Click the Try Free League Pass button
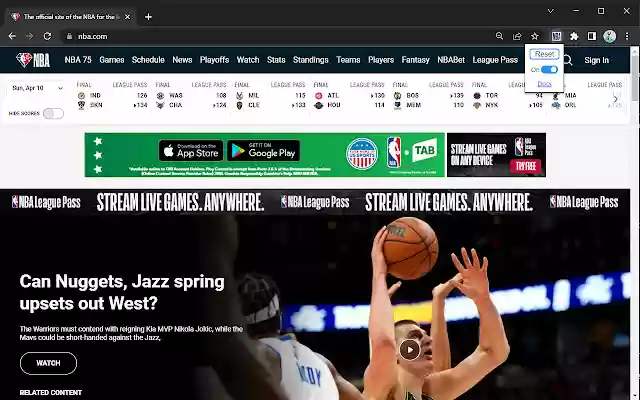Image resolution: width=640 pixels, height=400 pixels. (525, 166)
